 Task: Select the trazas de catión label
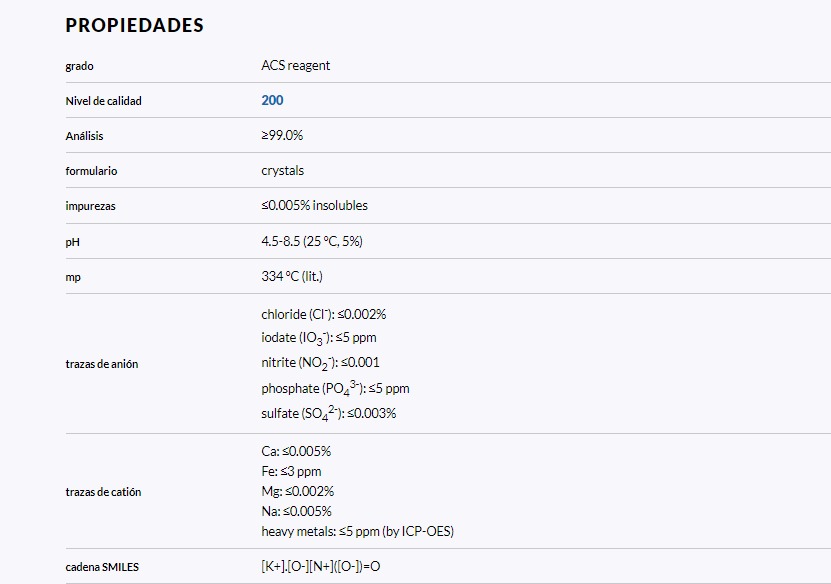click(x=103, y=492)
